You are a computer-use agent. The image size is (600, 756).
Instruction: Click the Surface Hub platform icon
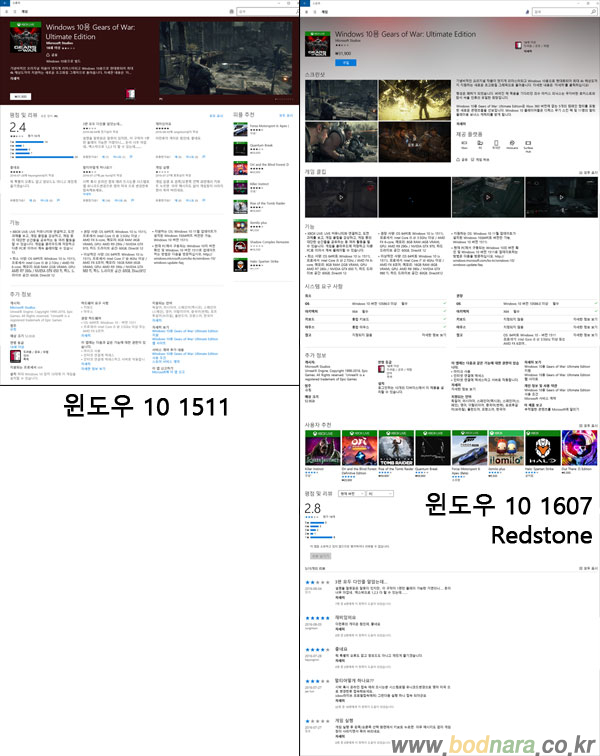530,144
